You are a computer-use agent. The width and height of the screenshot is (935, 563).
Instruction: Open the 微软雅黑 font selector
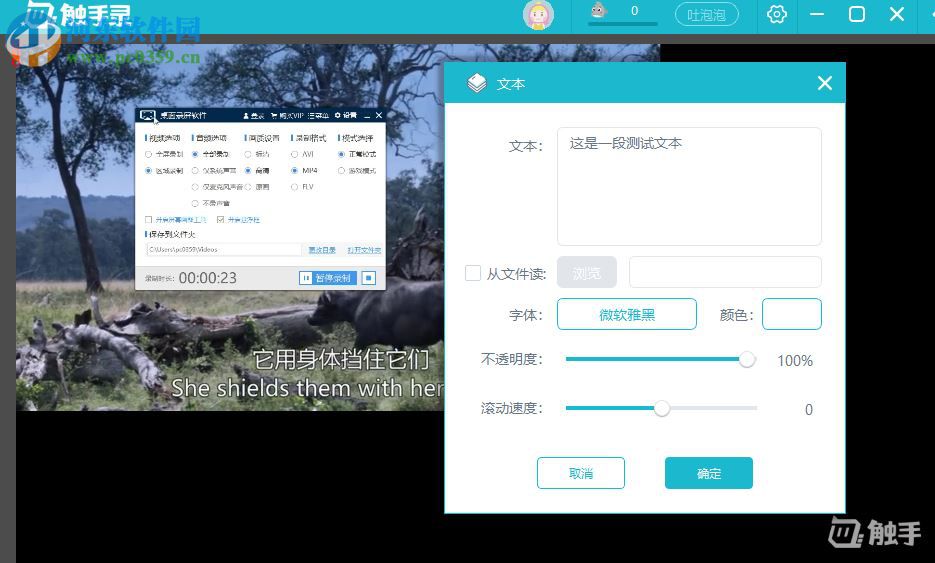pyautogui.click(x=627, y=314)
